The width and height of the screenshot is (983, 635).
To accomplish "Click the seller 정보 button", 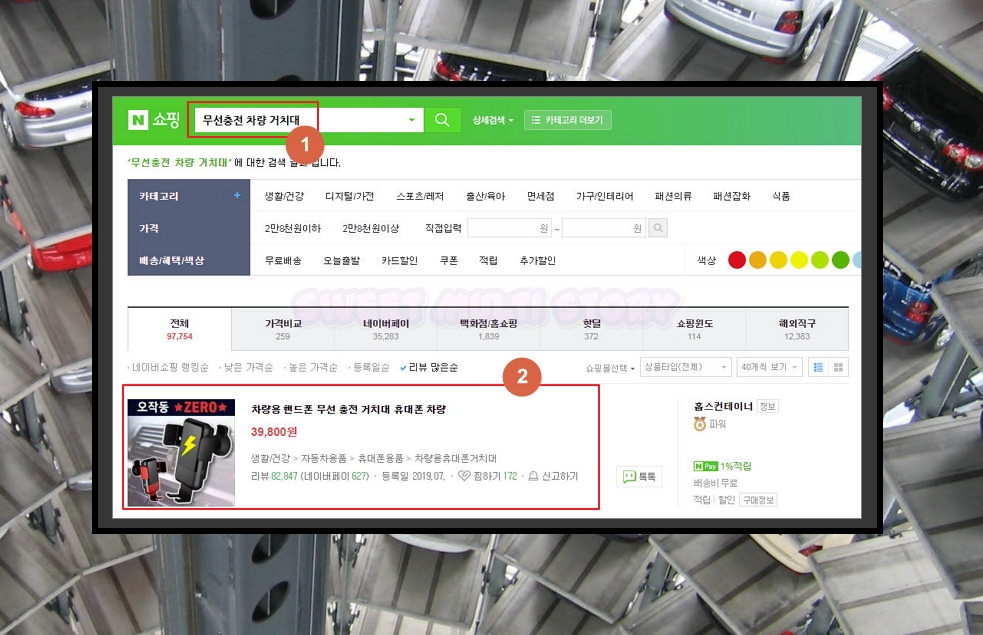I will [x=767, y=406].
